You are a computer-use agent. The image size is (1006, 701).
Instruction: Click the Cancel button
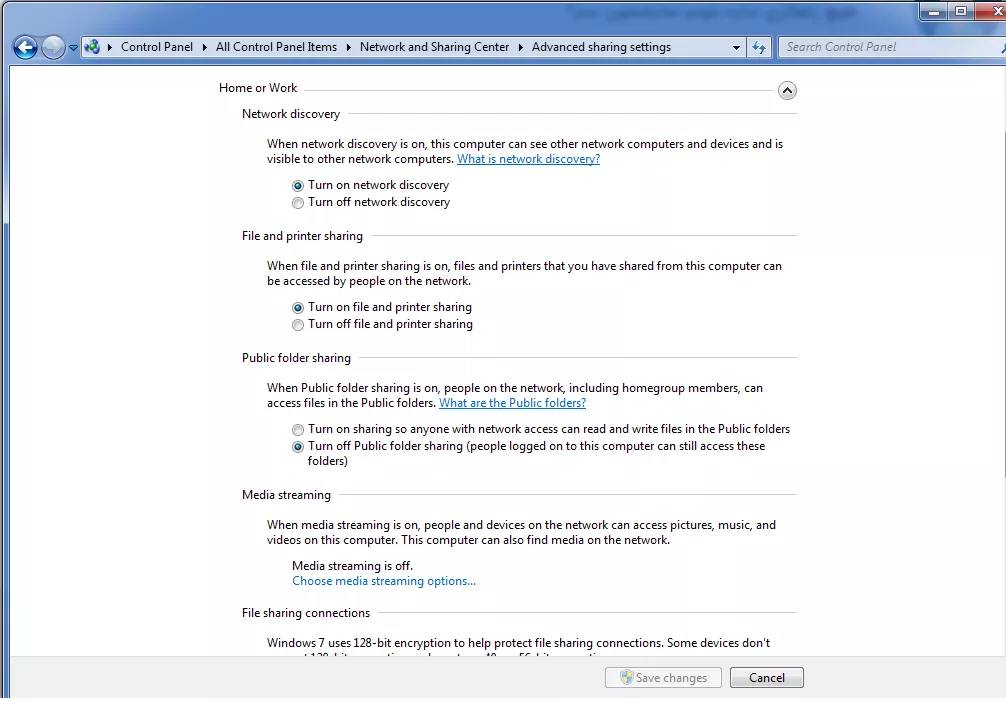coord(766,678)
